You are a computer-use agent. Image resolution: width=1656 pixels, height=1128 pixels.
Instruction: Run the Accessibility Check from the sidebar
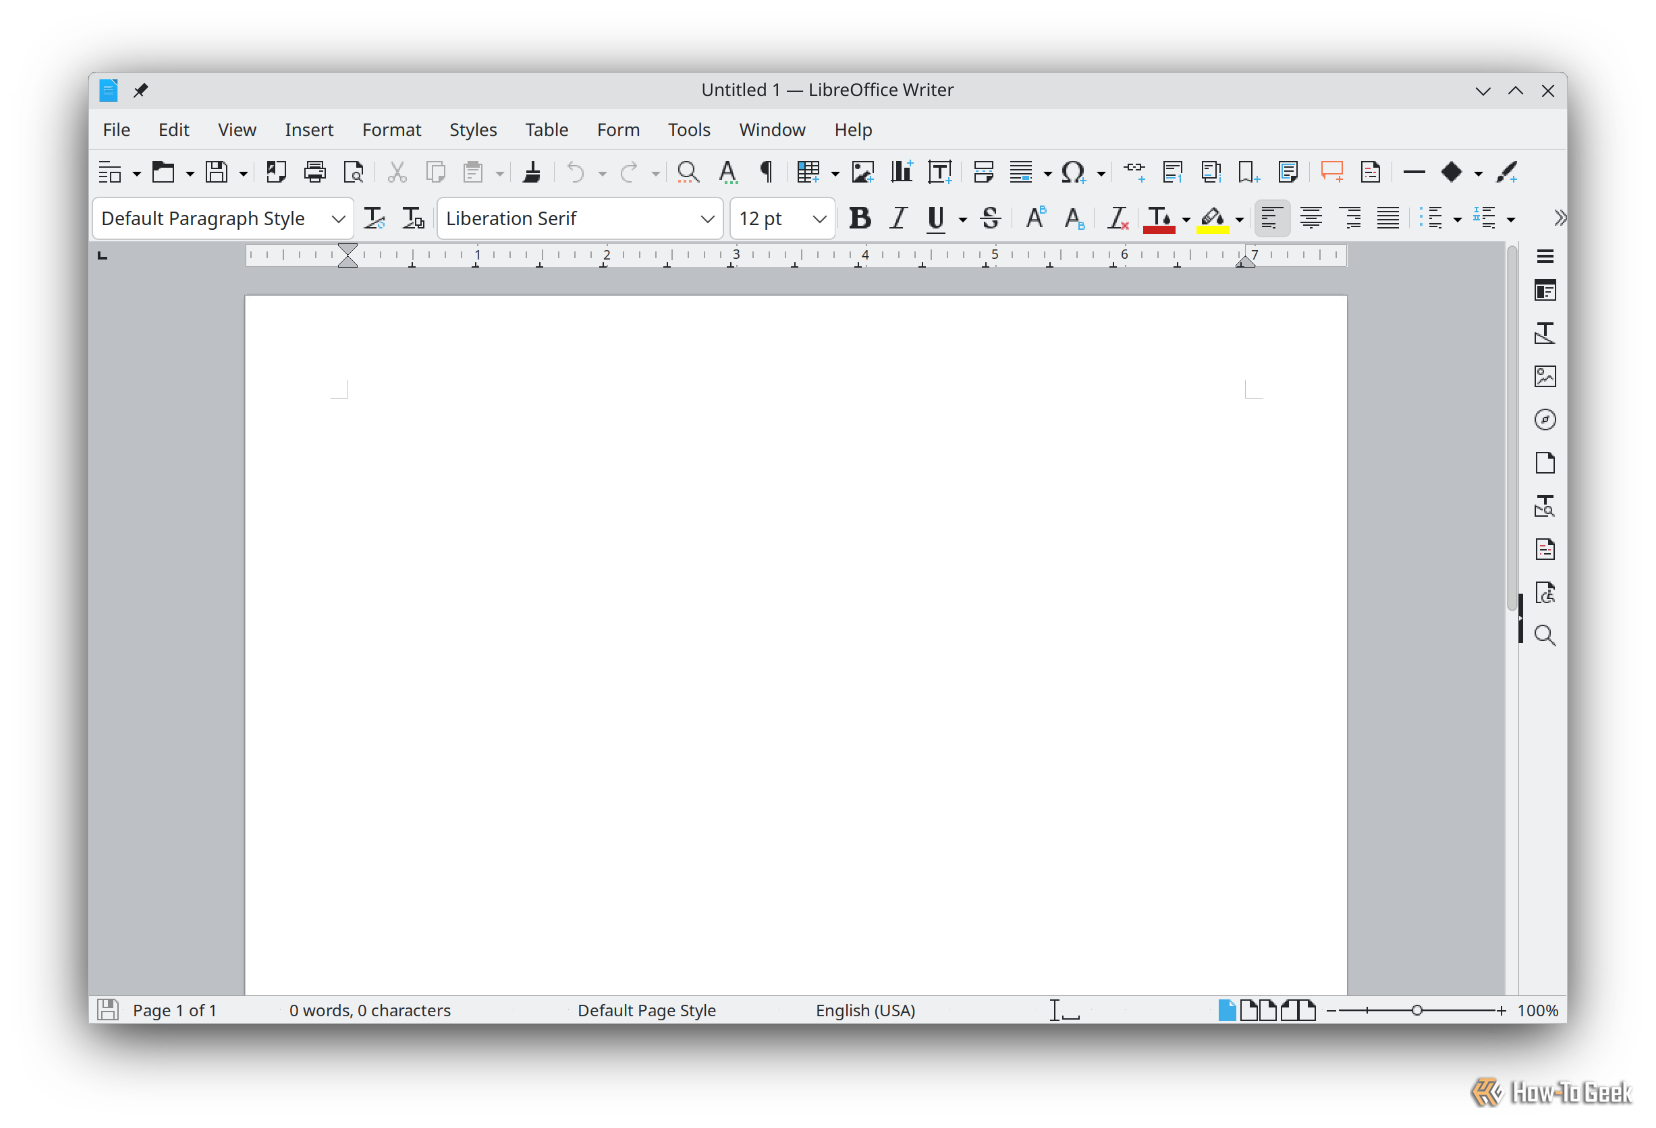1545,592
